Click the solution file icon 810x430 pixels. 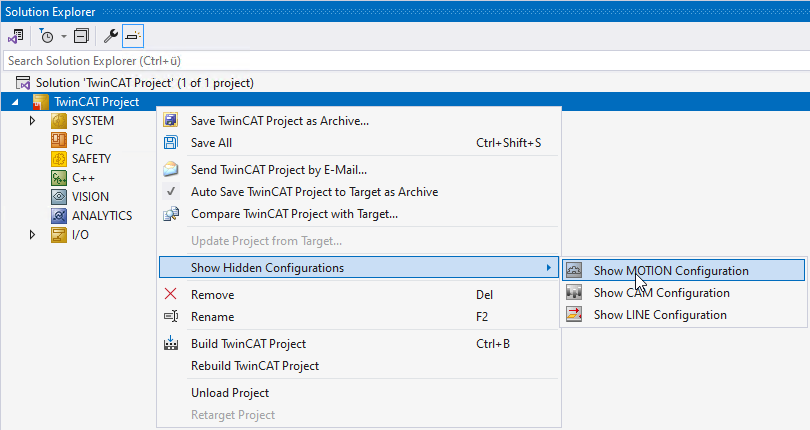(x=23, y=83)
